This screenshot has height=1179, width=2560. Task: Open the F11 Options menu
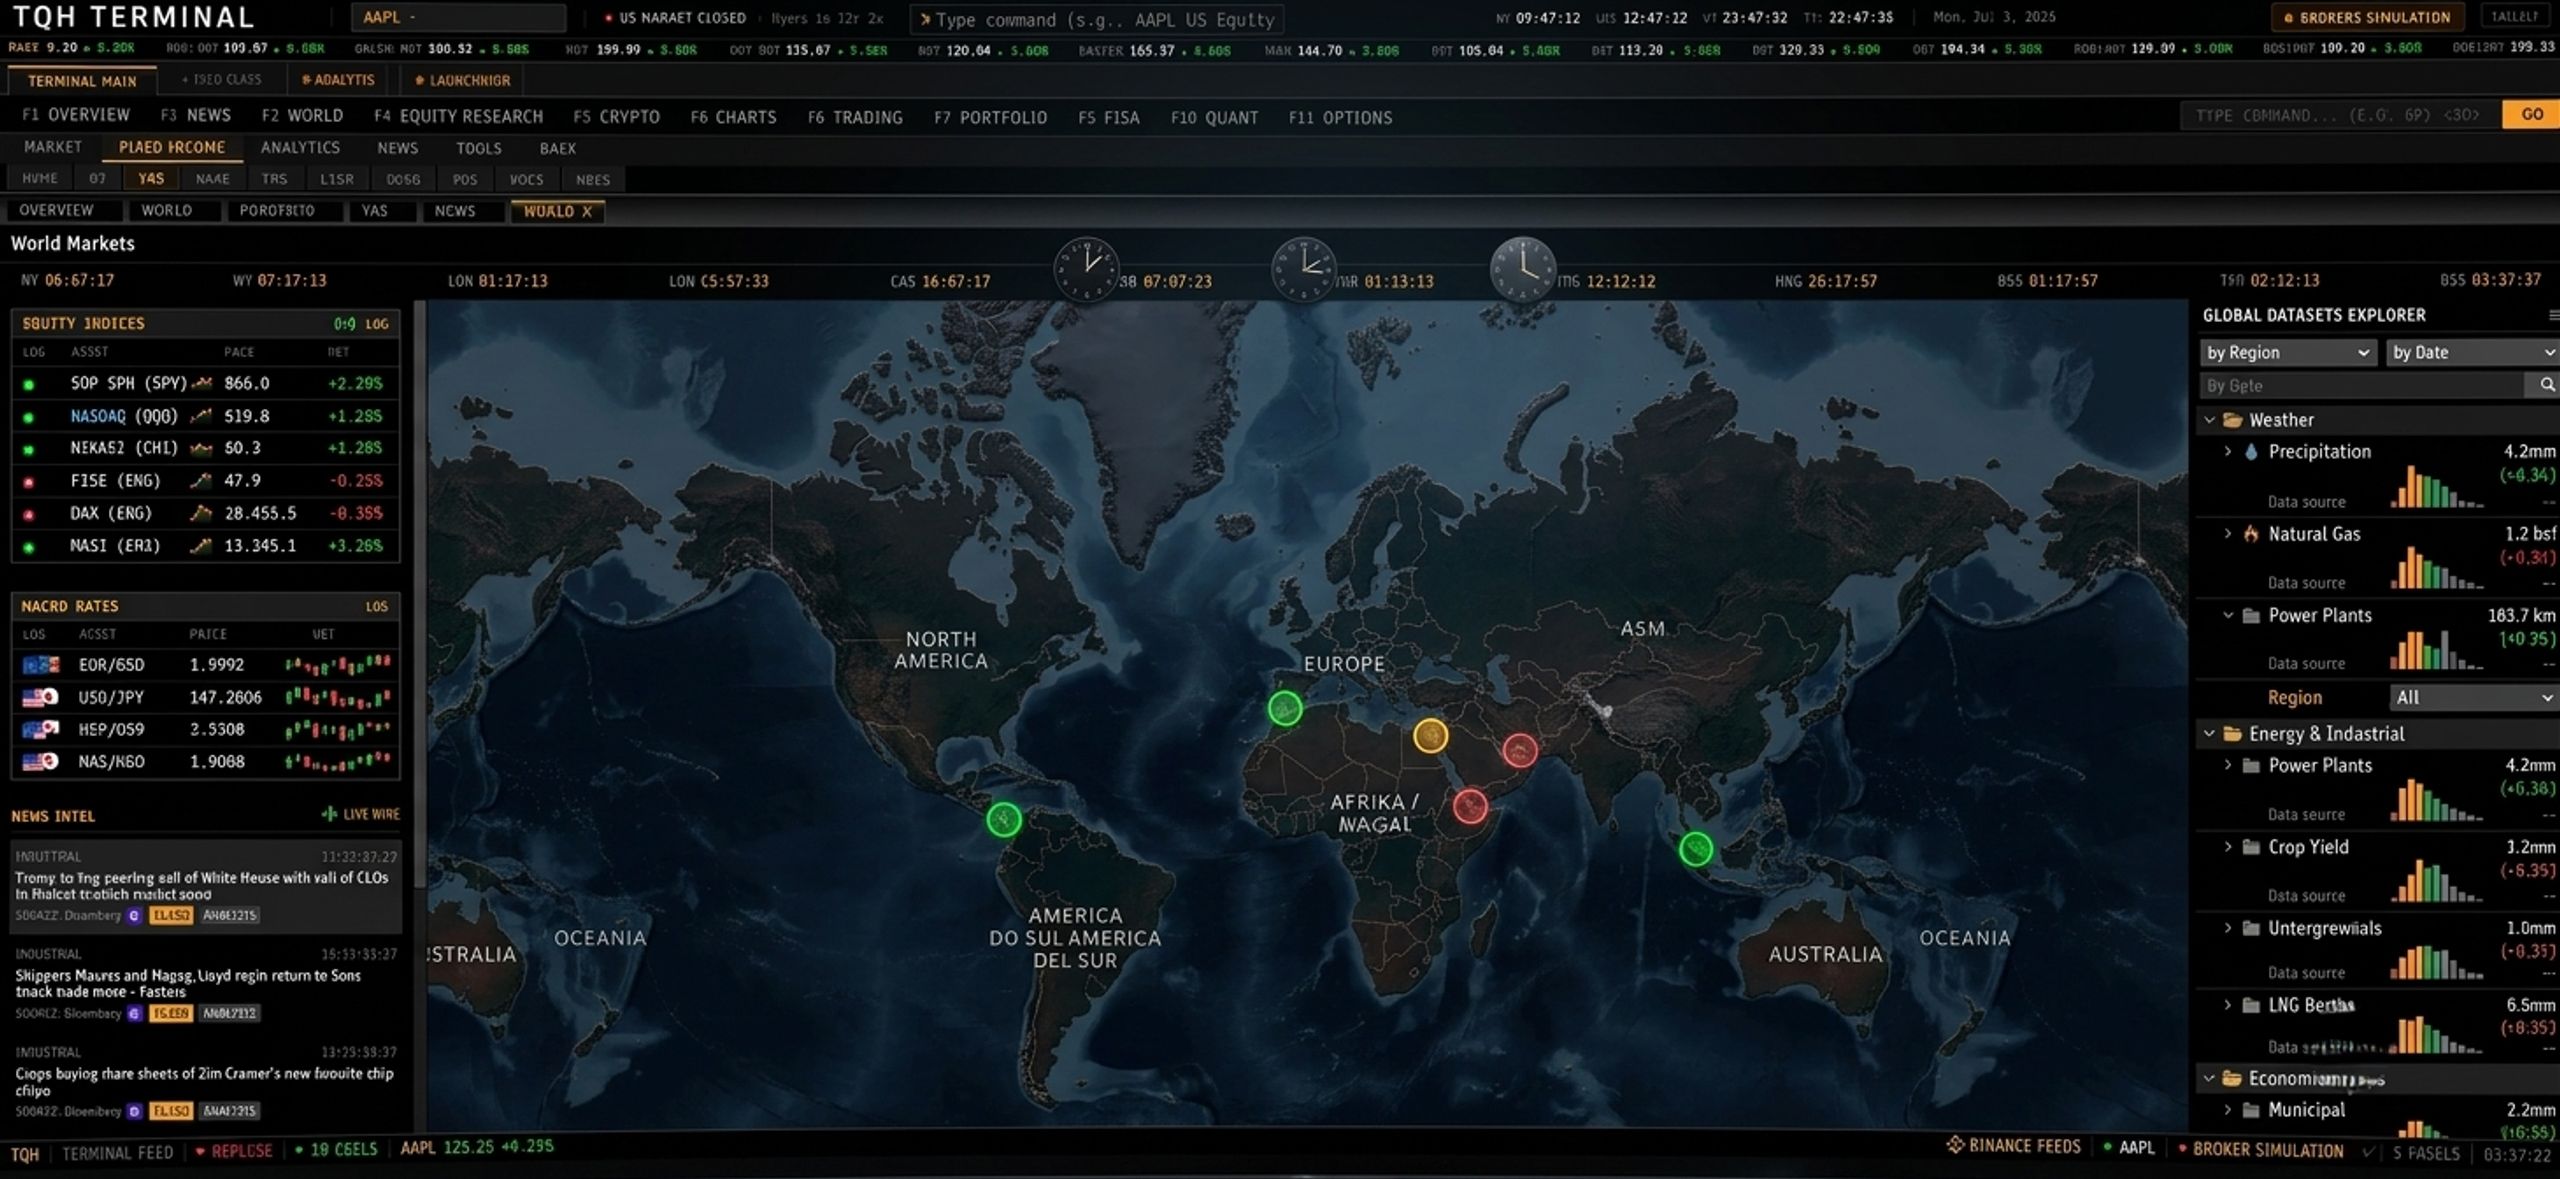tap(1340, 117)
